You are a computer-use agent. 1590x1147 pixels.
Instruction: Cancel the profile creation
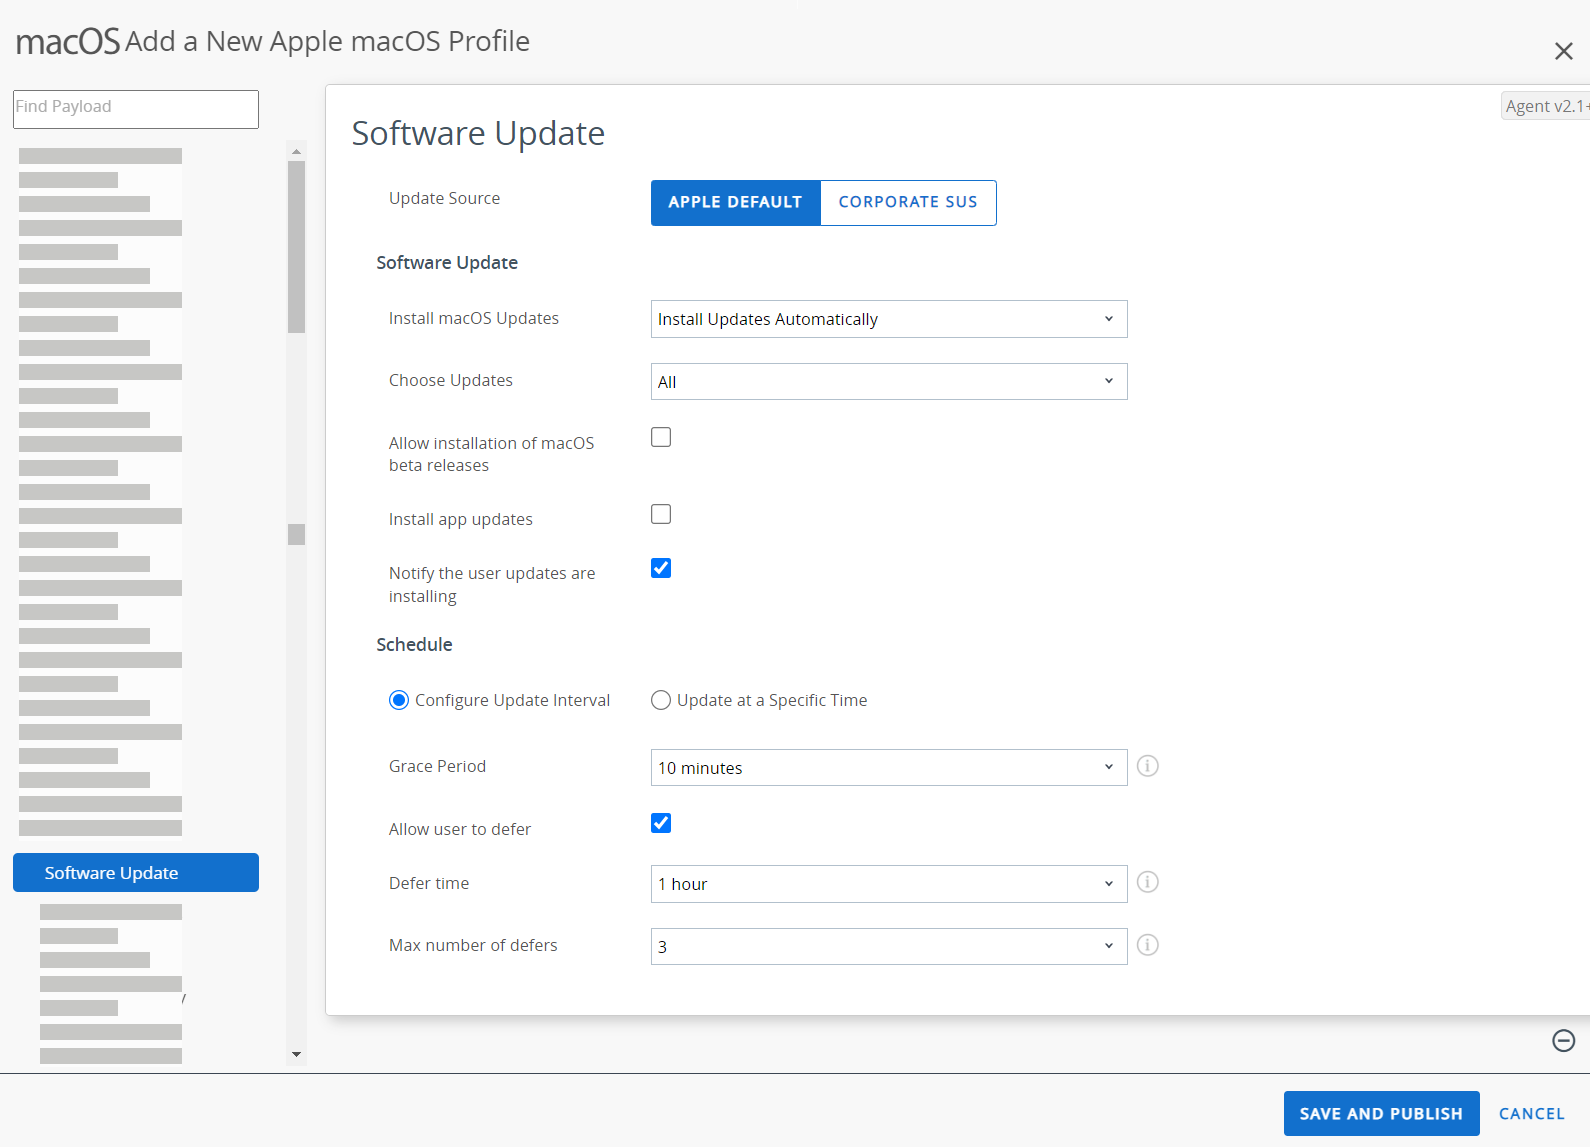coord(1531,1113)
